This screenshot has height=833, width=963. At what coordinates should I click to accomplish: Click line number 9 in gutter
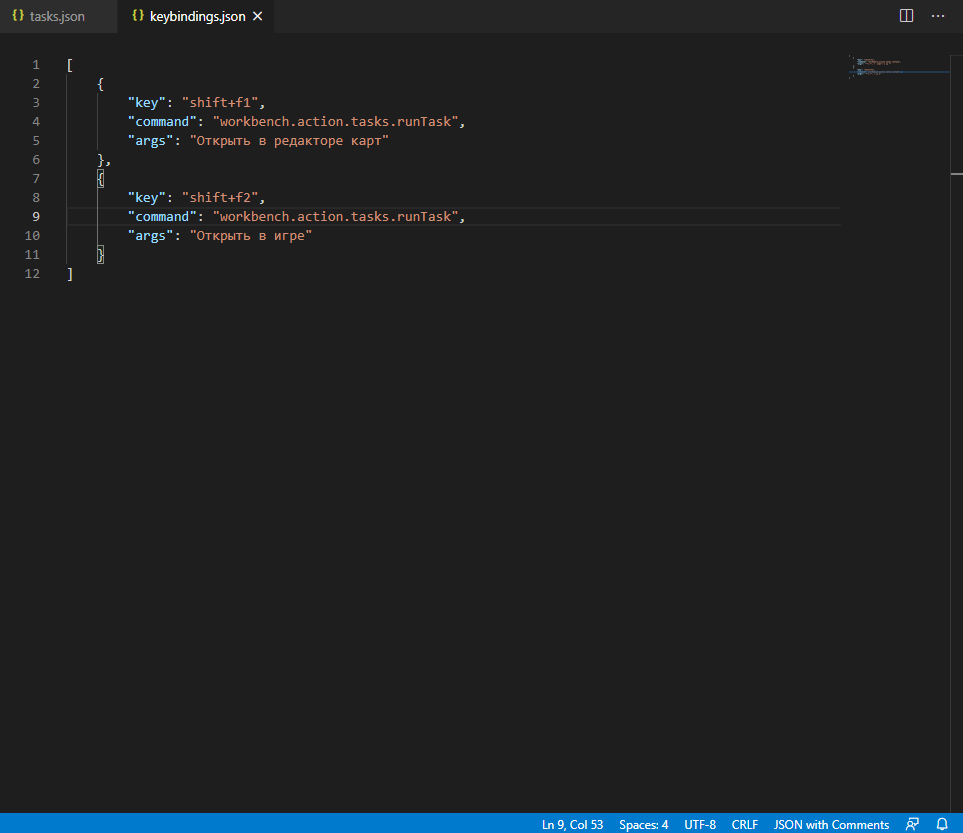click(x=36, y=217)
